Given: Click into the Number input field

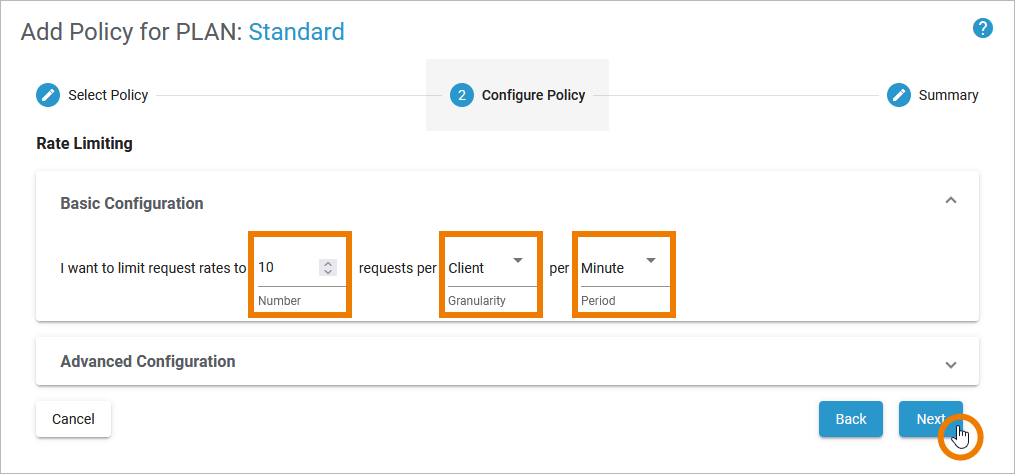Looking at the screenshot, I should 285,267.
